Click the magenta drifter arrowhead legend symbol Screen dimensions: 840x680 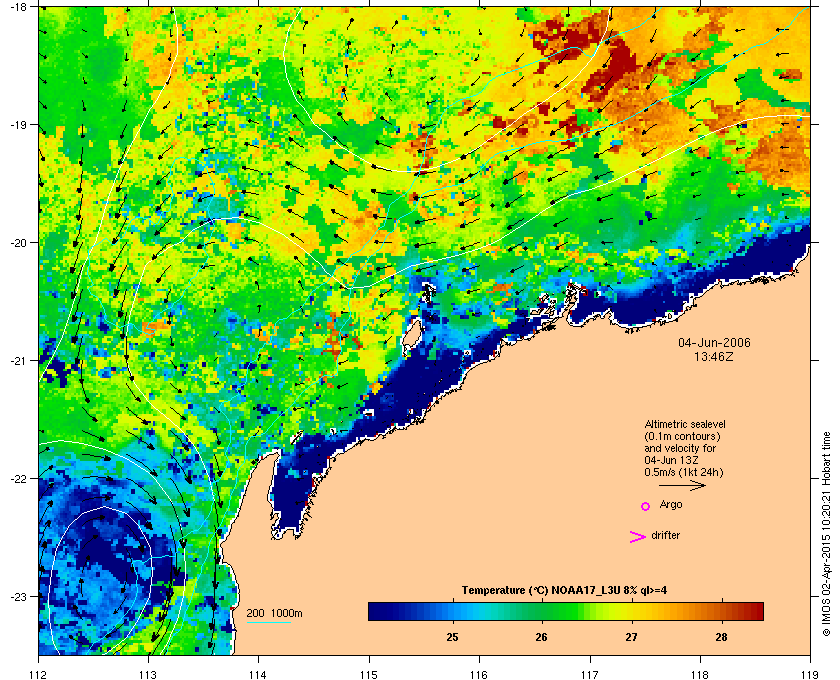[x=637, y=537]
